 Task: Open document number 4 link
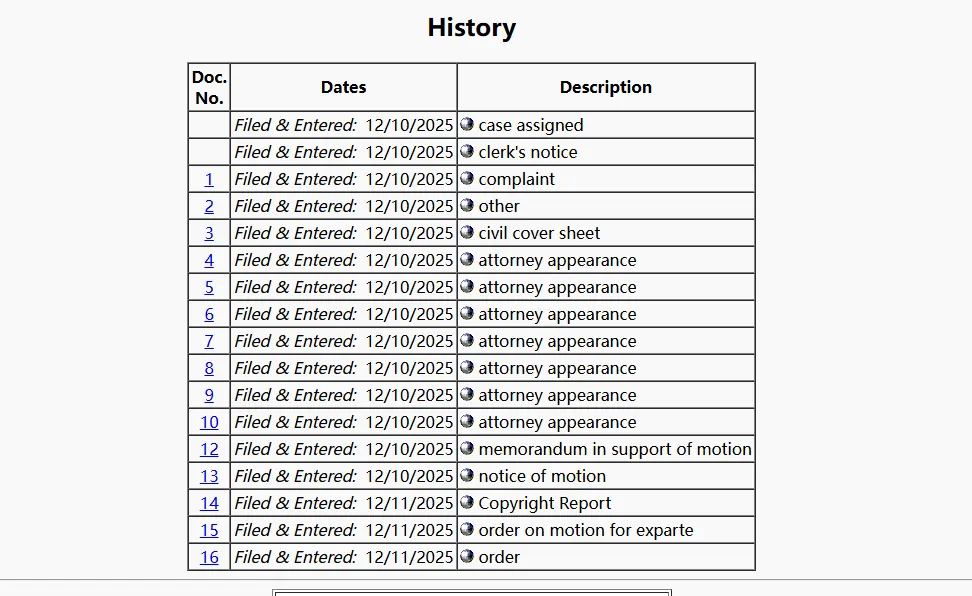[x=209, y=261]
